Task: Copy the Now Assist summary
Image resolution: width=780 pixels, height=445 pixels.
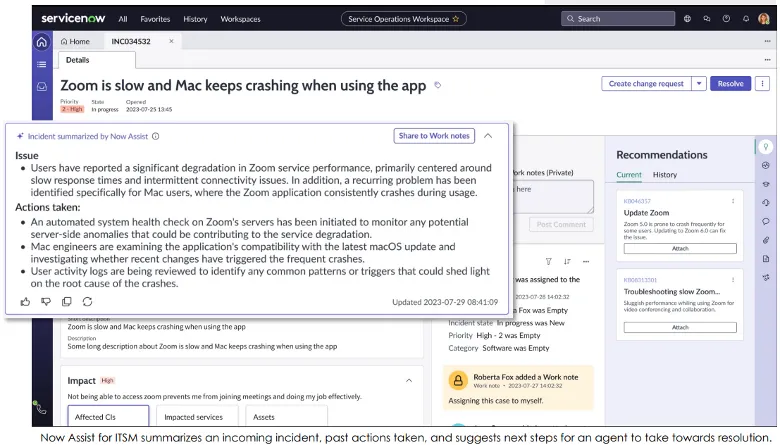Action: pos(67,302)
